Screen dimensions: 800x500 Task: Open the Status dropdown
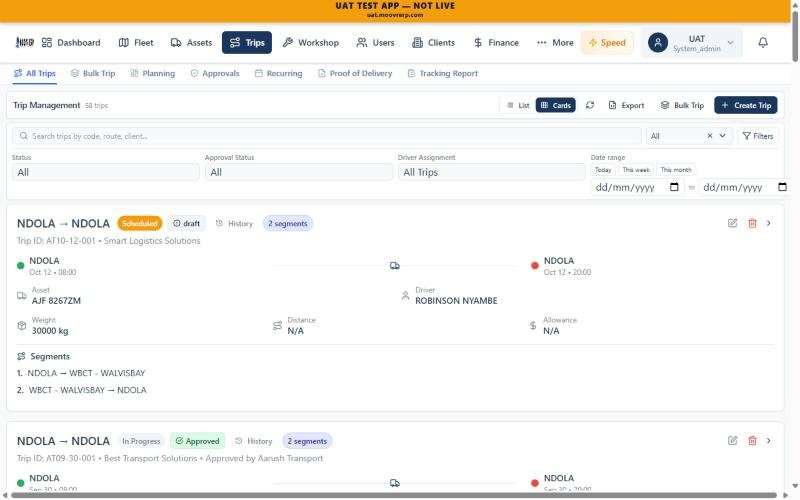tap(106, 172)
